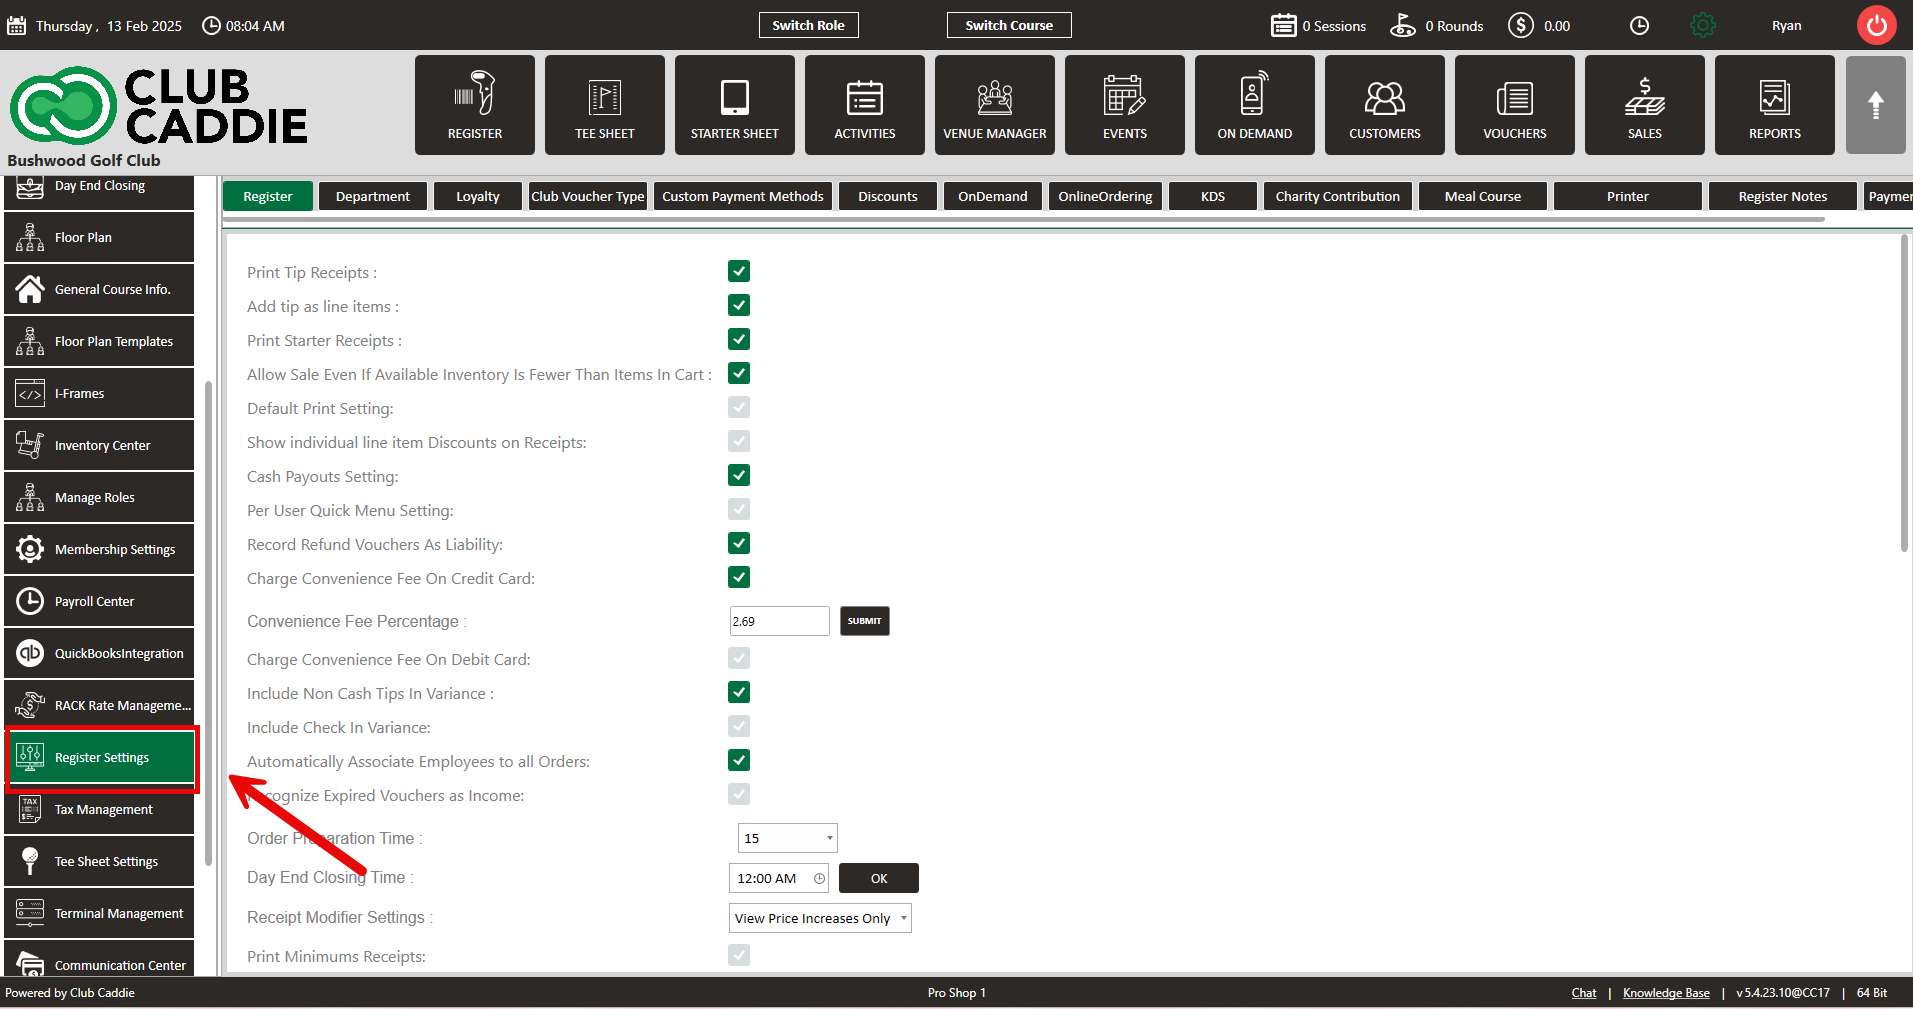The image size is (1913, 1009).
Task: Toggle Cash Payouts Setting checkbox
Action: click(739, 475)
